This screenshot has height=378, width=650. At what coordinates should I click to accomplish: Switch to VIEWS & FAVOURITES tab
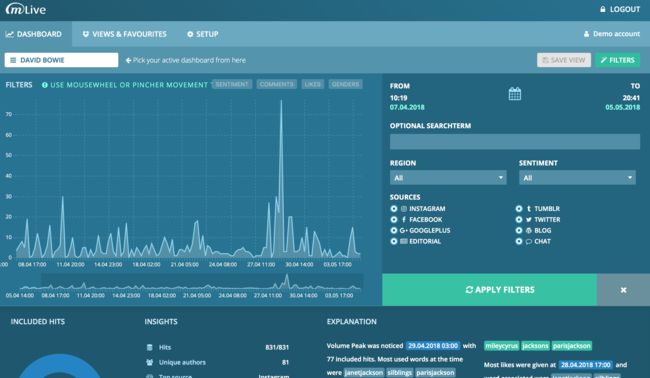(x=124, y=34)
